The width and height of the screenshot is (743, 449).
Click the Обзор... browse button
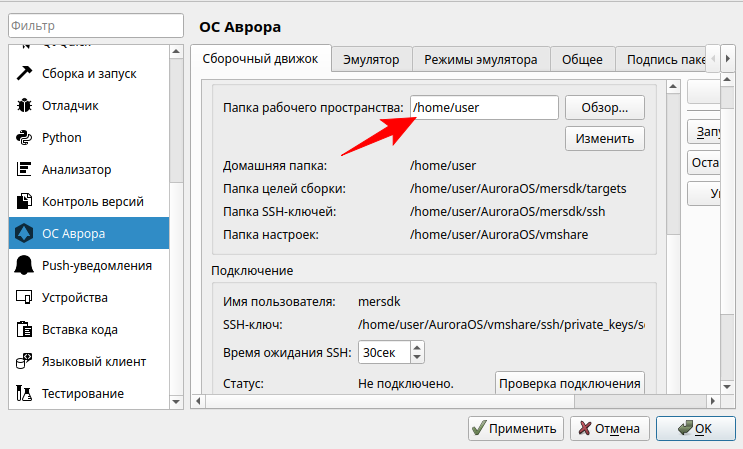(605, 108)
